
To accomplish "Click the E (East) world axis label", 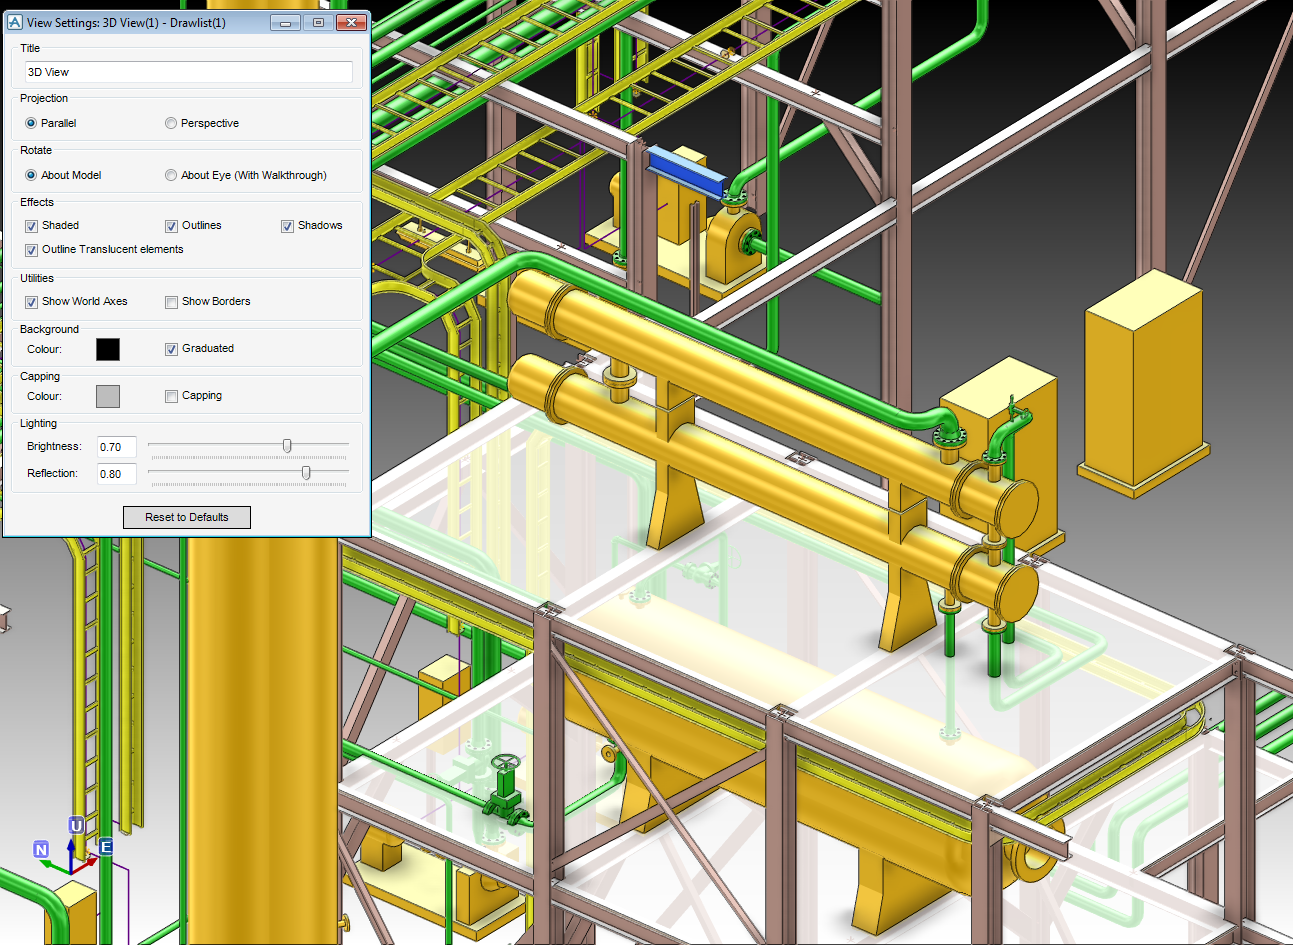I will tap(105, 847).
